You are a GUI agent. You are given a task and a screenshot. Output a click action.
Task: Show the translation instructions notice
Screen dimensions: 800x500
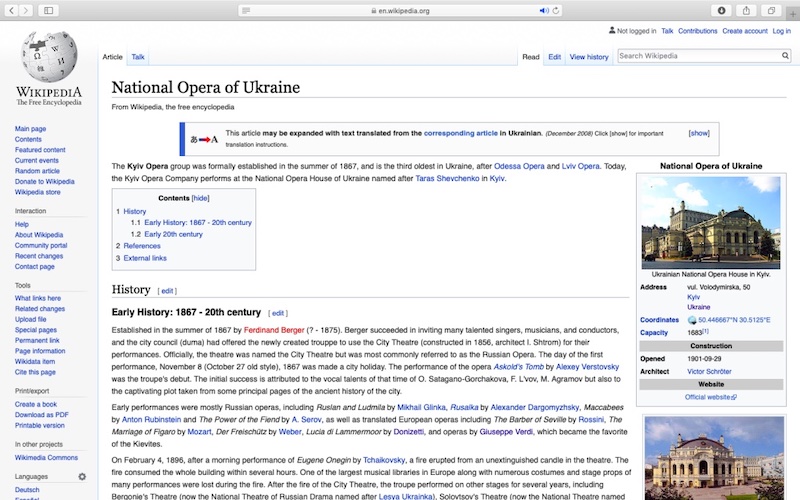pos(699,133)
